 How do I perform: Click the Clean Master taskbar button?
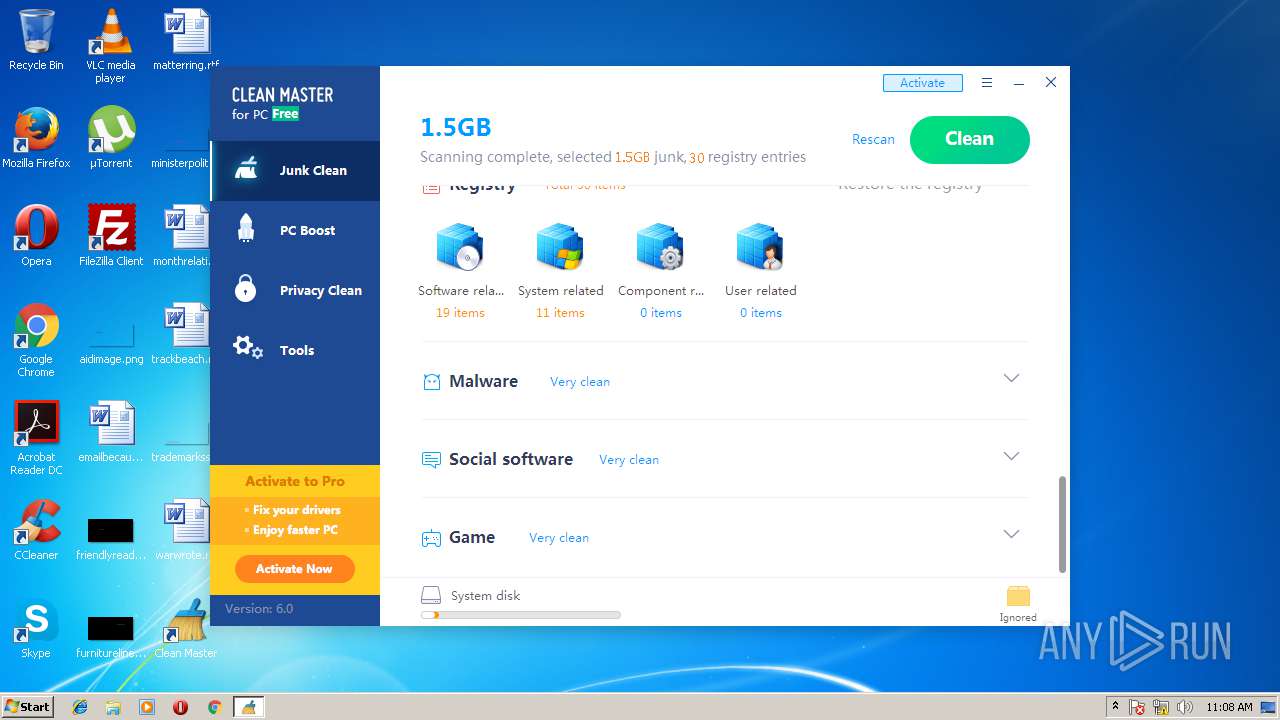pos(248,707)
